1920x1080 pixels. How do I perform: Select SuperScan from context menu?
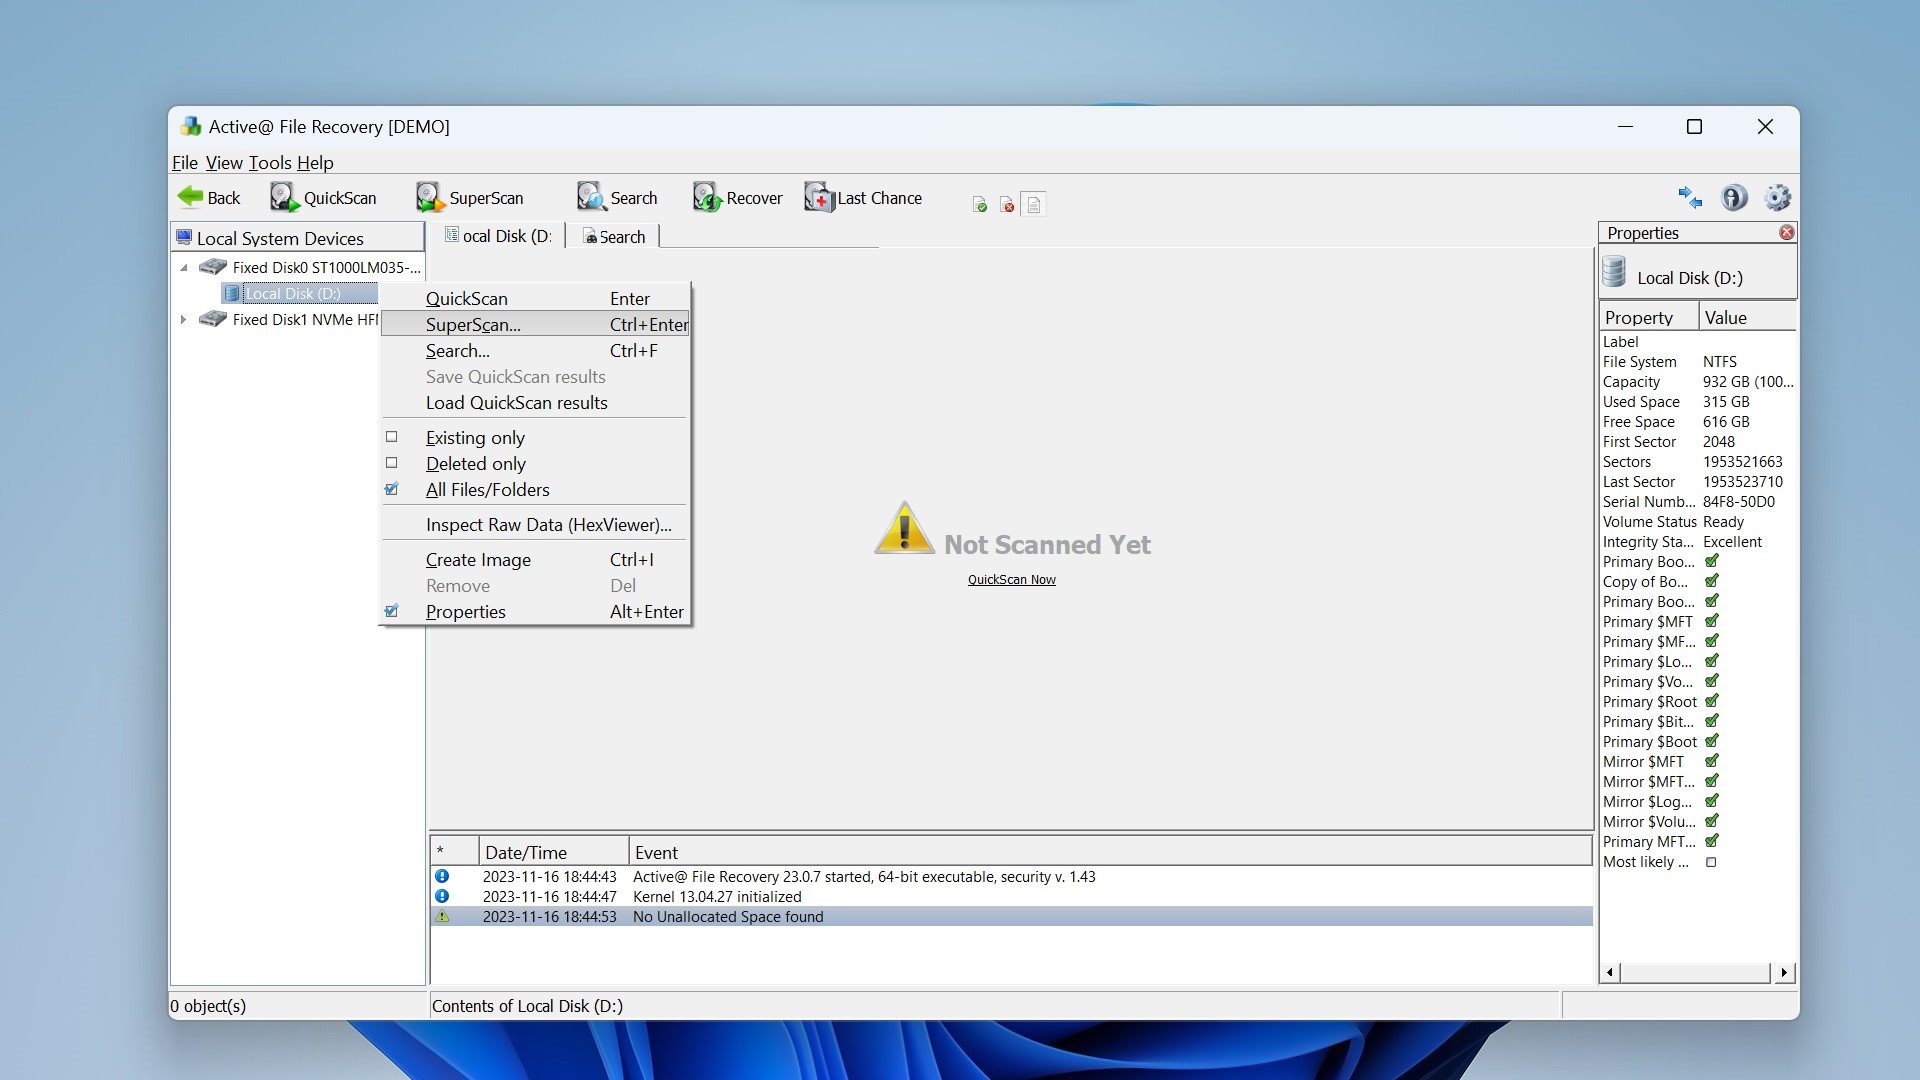471,323
